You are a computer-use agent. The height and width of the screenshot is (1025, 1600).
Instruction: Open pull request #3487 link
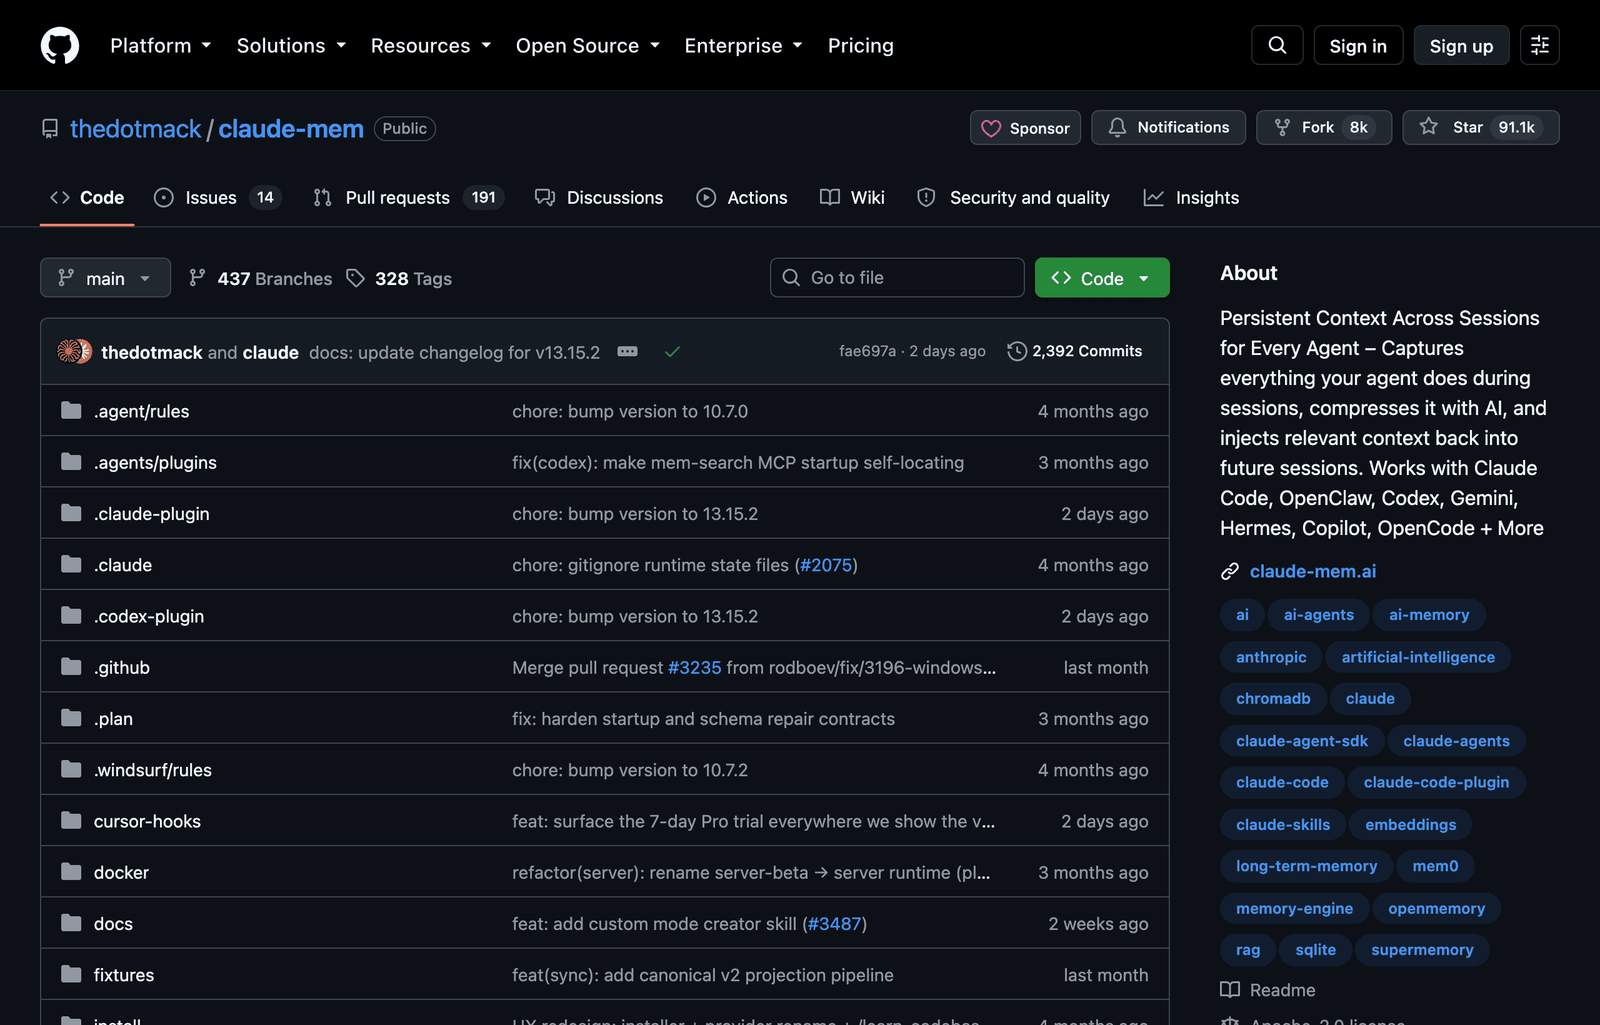coord(834,923)
